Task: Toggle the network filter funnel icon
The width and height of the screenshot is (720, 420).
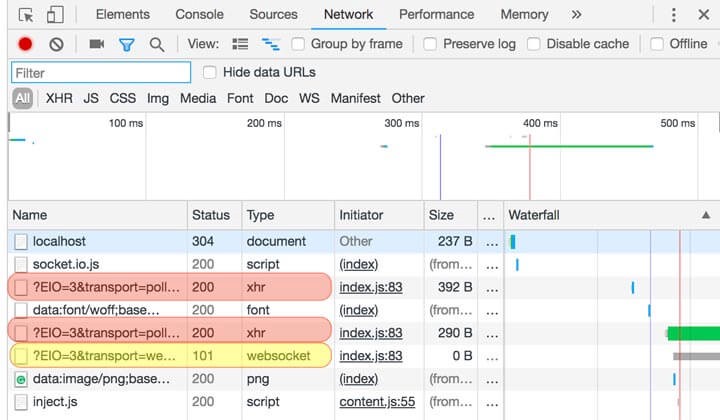Action: [127, 44]
